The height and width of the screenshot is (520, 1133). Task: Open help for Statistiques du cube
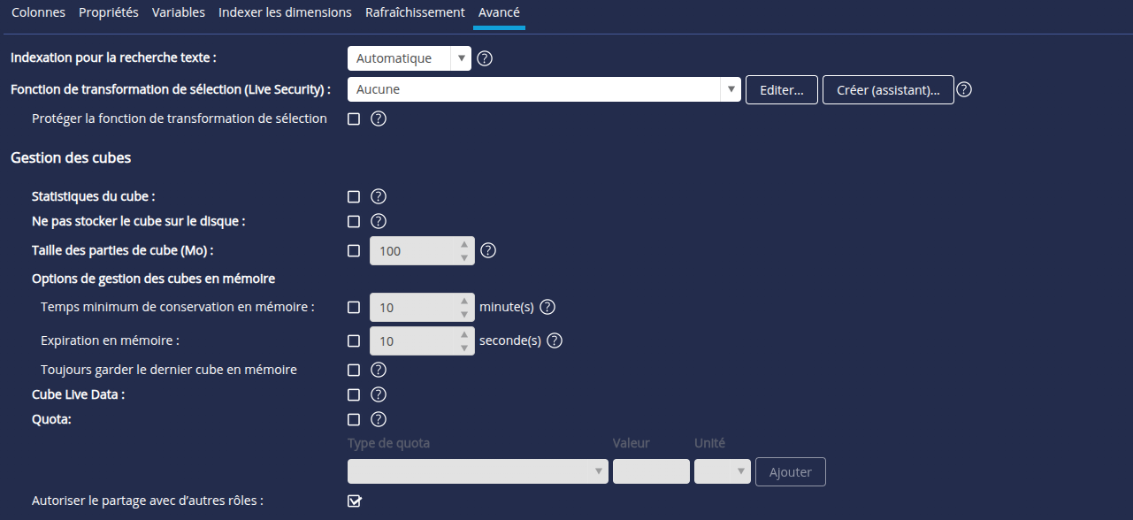coord(379,196)
